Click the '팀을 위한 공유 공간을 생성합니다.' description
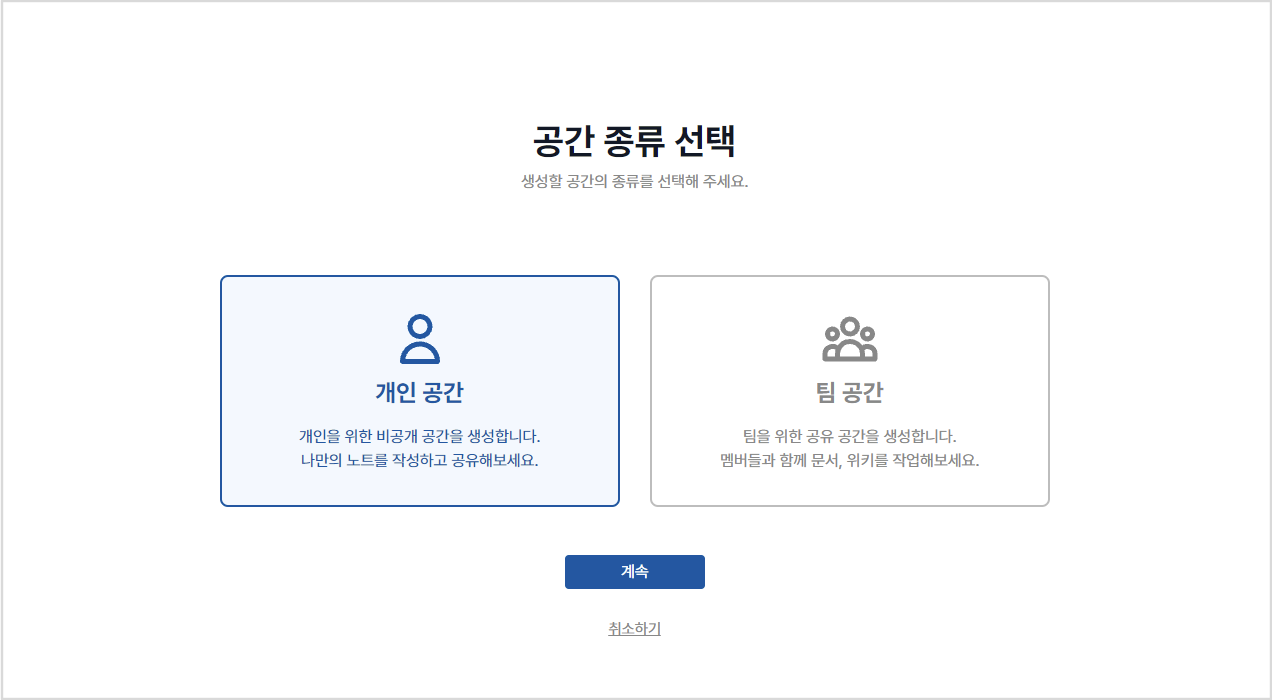Image resolution: width=1272 pixels, height=700 pixels. coord(849,437)
